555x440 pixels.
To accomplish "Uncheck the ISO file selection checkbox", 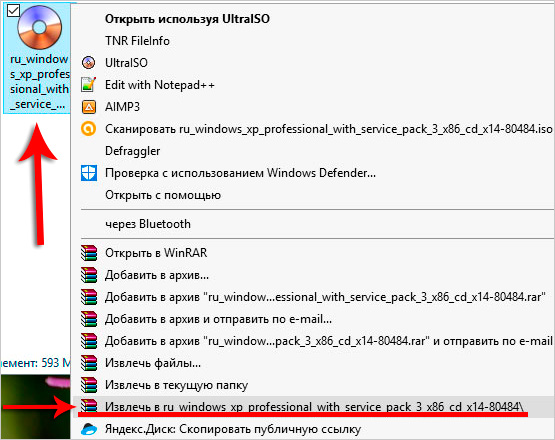I will pyautogui.click(x=13, y=11).
